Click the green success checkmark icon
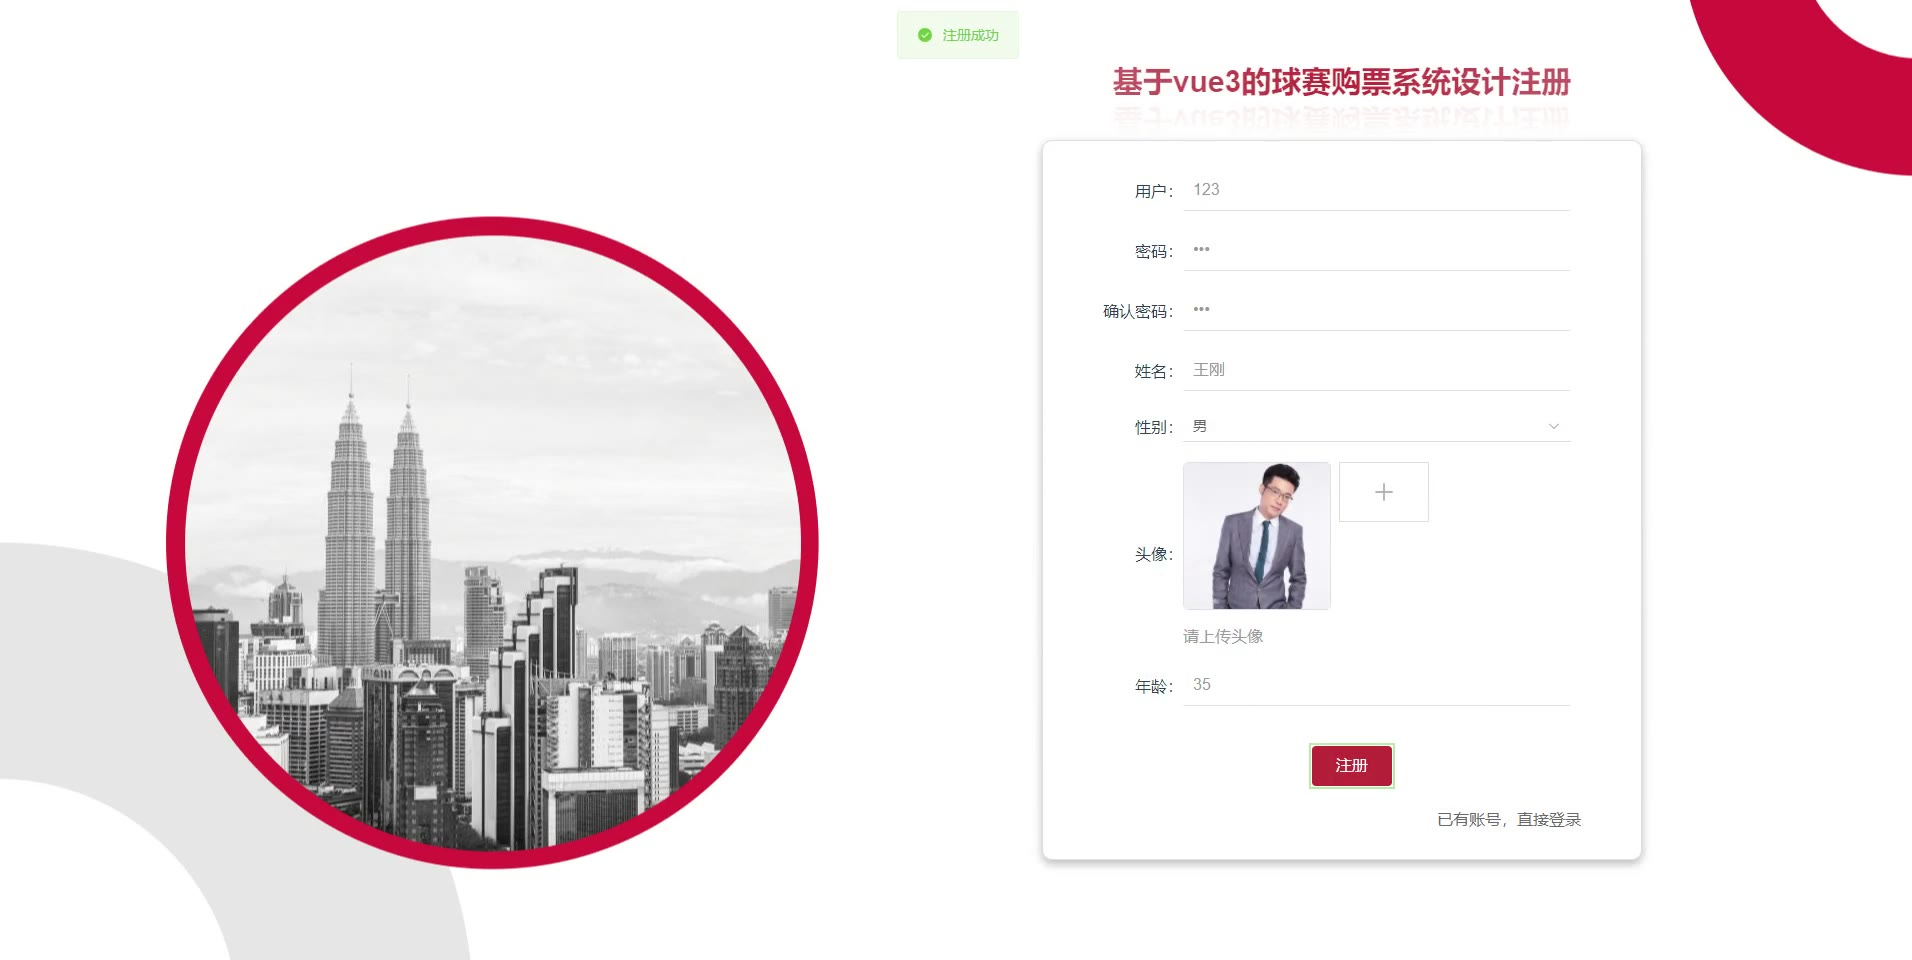 tap(925, 35)
